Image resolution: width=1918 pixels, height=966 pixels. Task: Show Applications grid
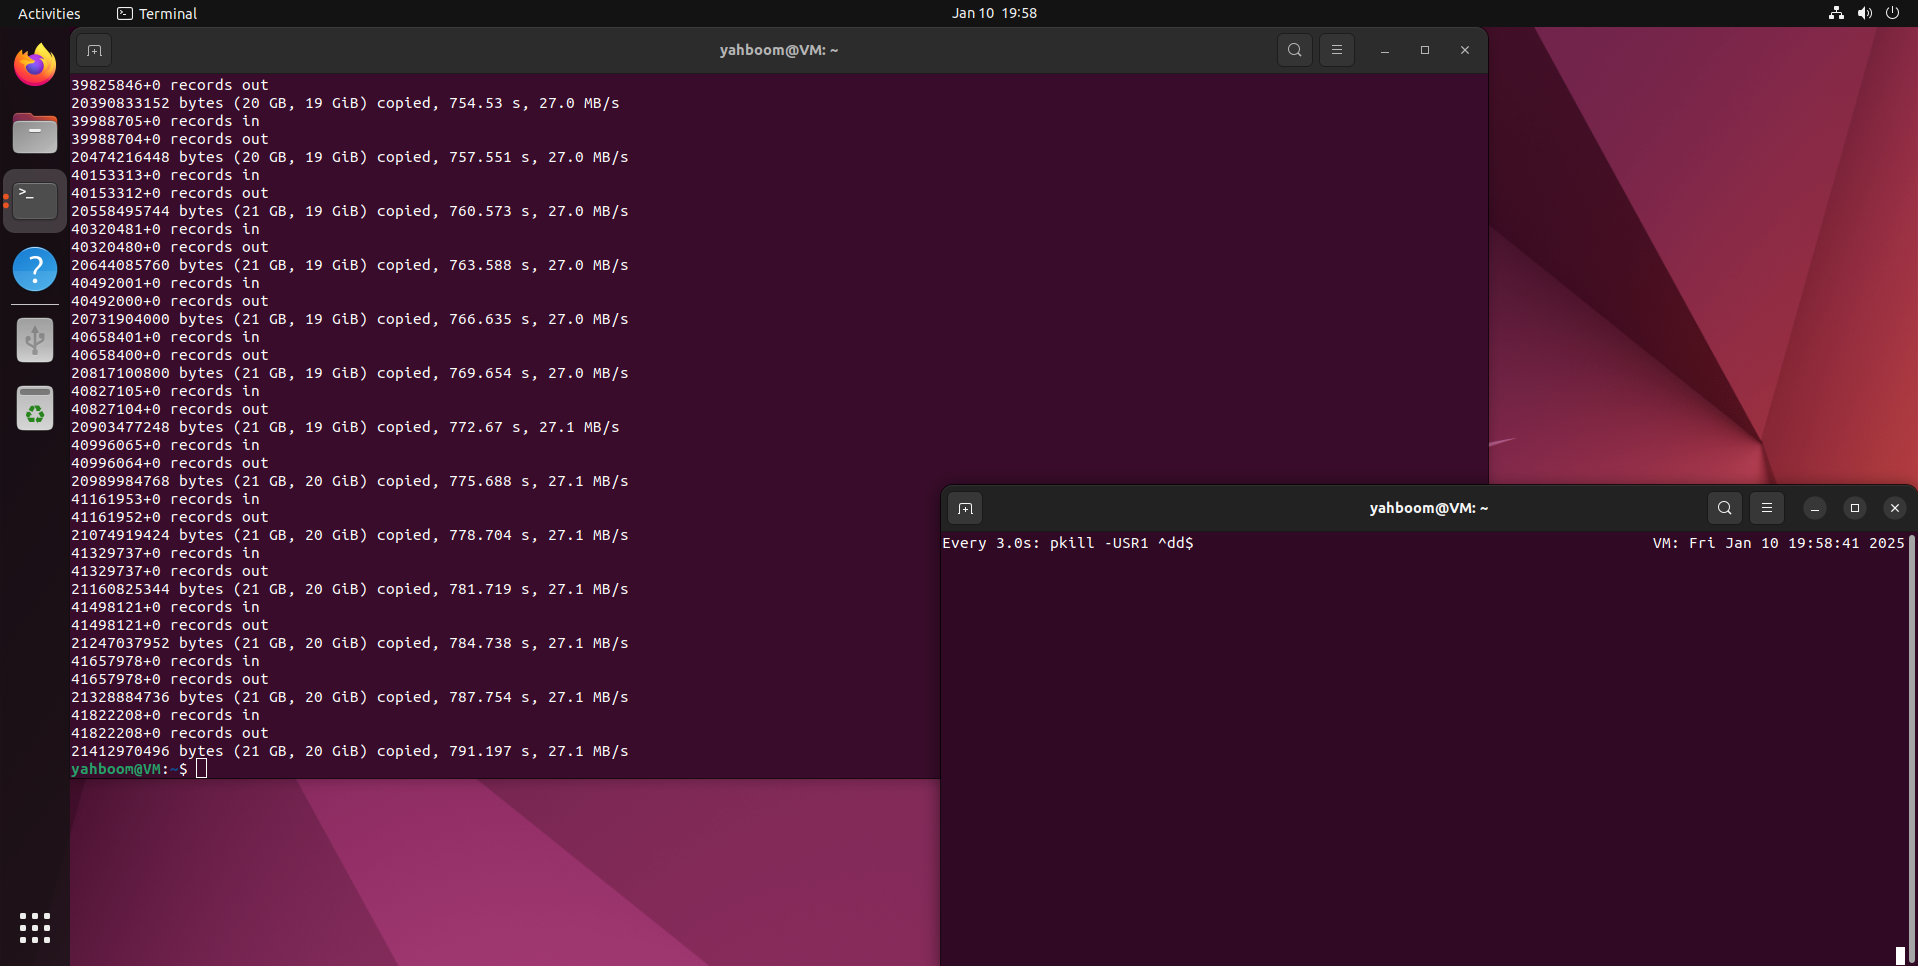click(35, 927)
